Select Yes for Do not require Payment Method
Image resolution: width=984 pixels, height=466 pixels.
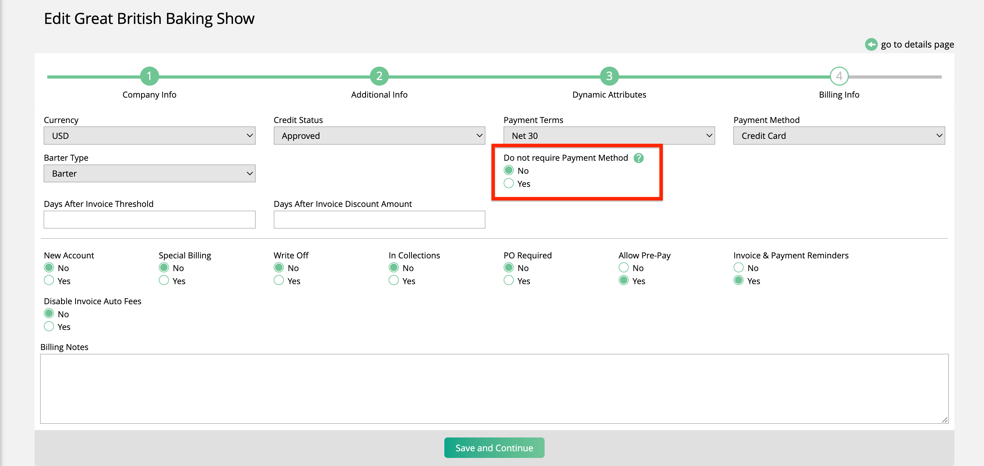[509, 184]
